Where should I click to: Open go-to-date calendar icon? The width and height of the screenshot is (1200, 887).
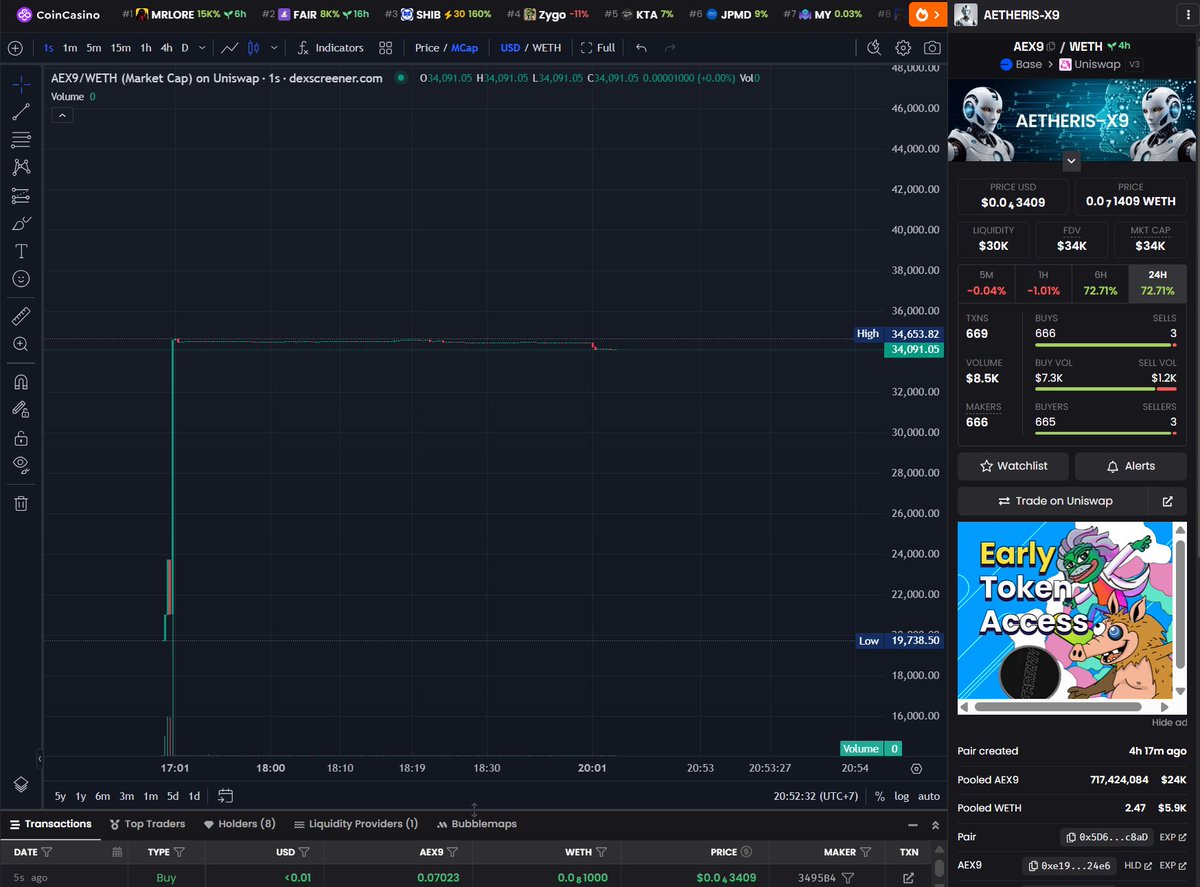coord(225,796)
